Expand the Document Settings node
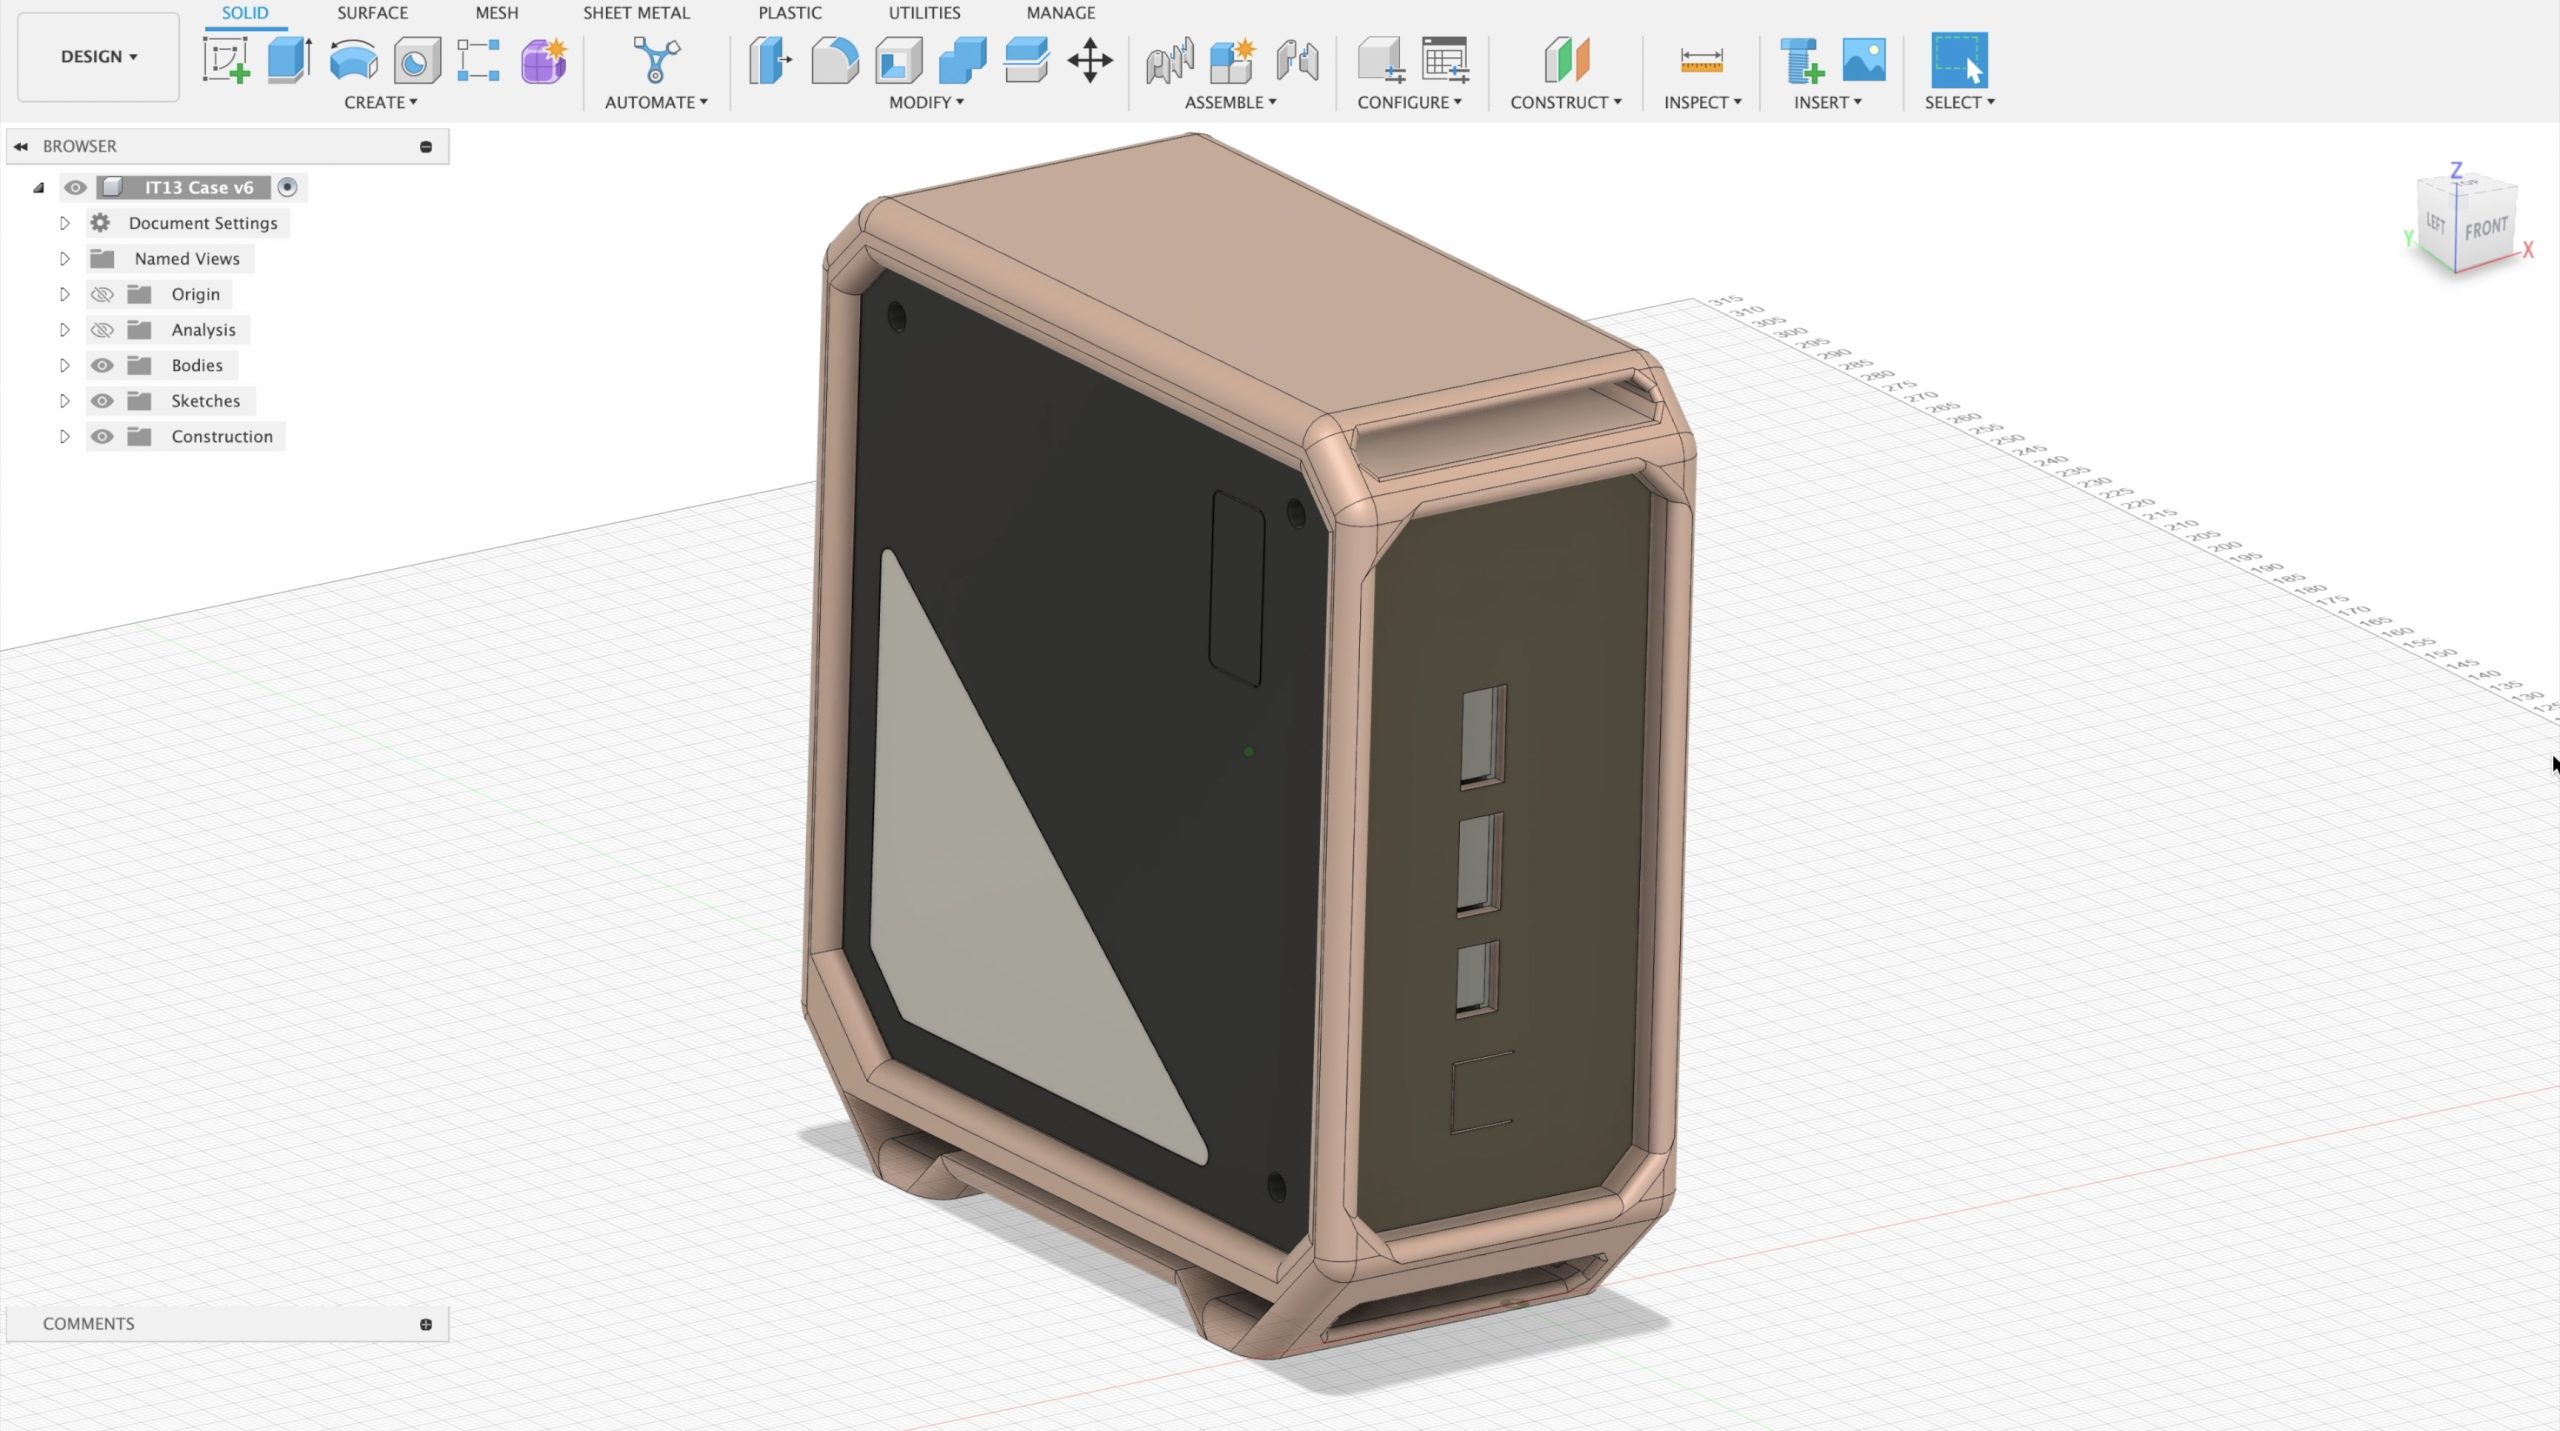Viewport: 2560px width, 1431px height. [x=65, y=223]
